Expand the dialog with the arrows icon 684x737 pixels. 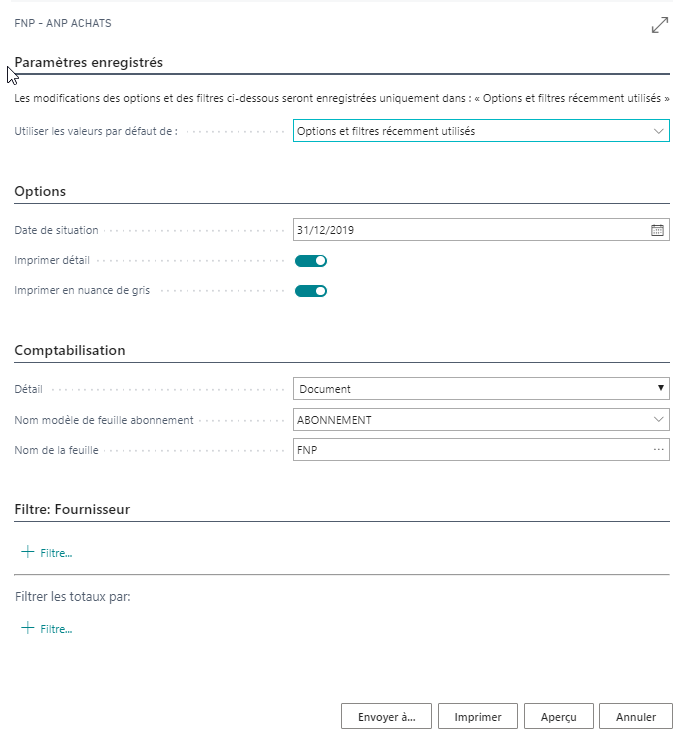pos(660,26)
